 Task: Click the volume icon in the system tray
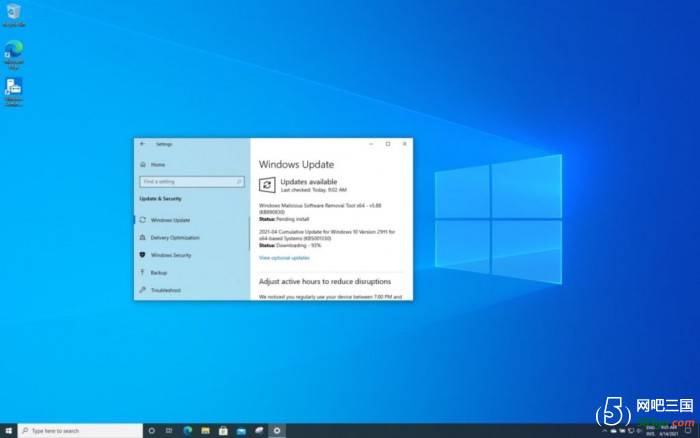click(x=639, y=431)
